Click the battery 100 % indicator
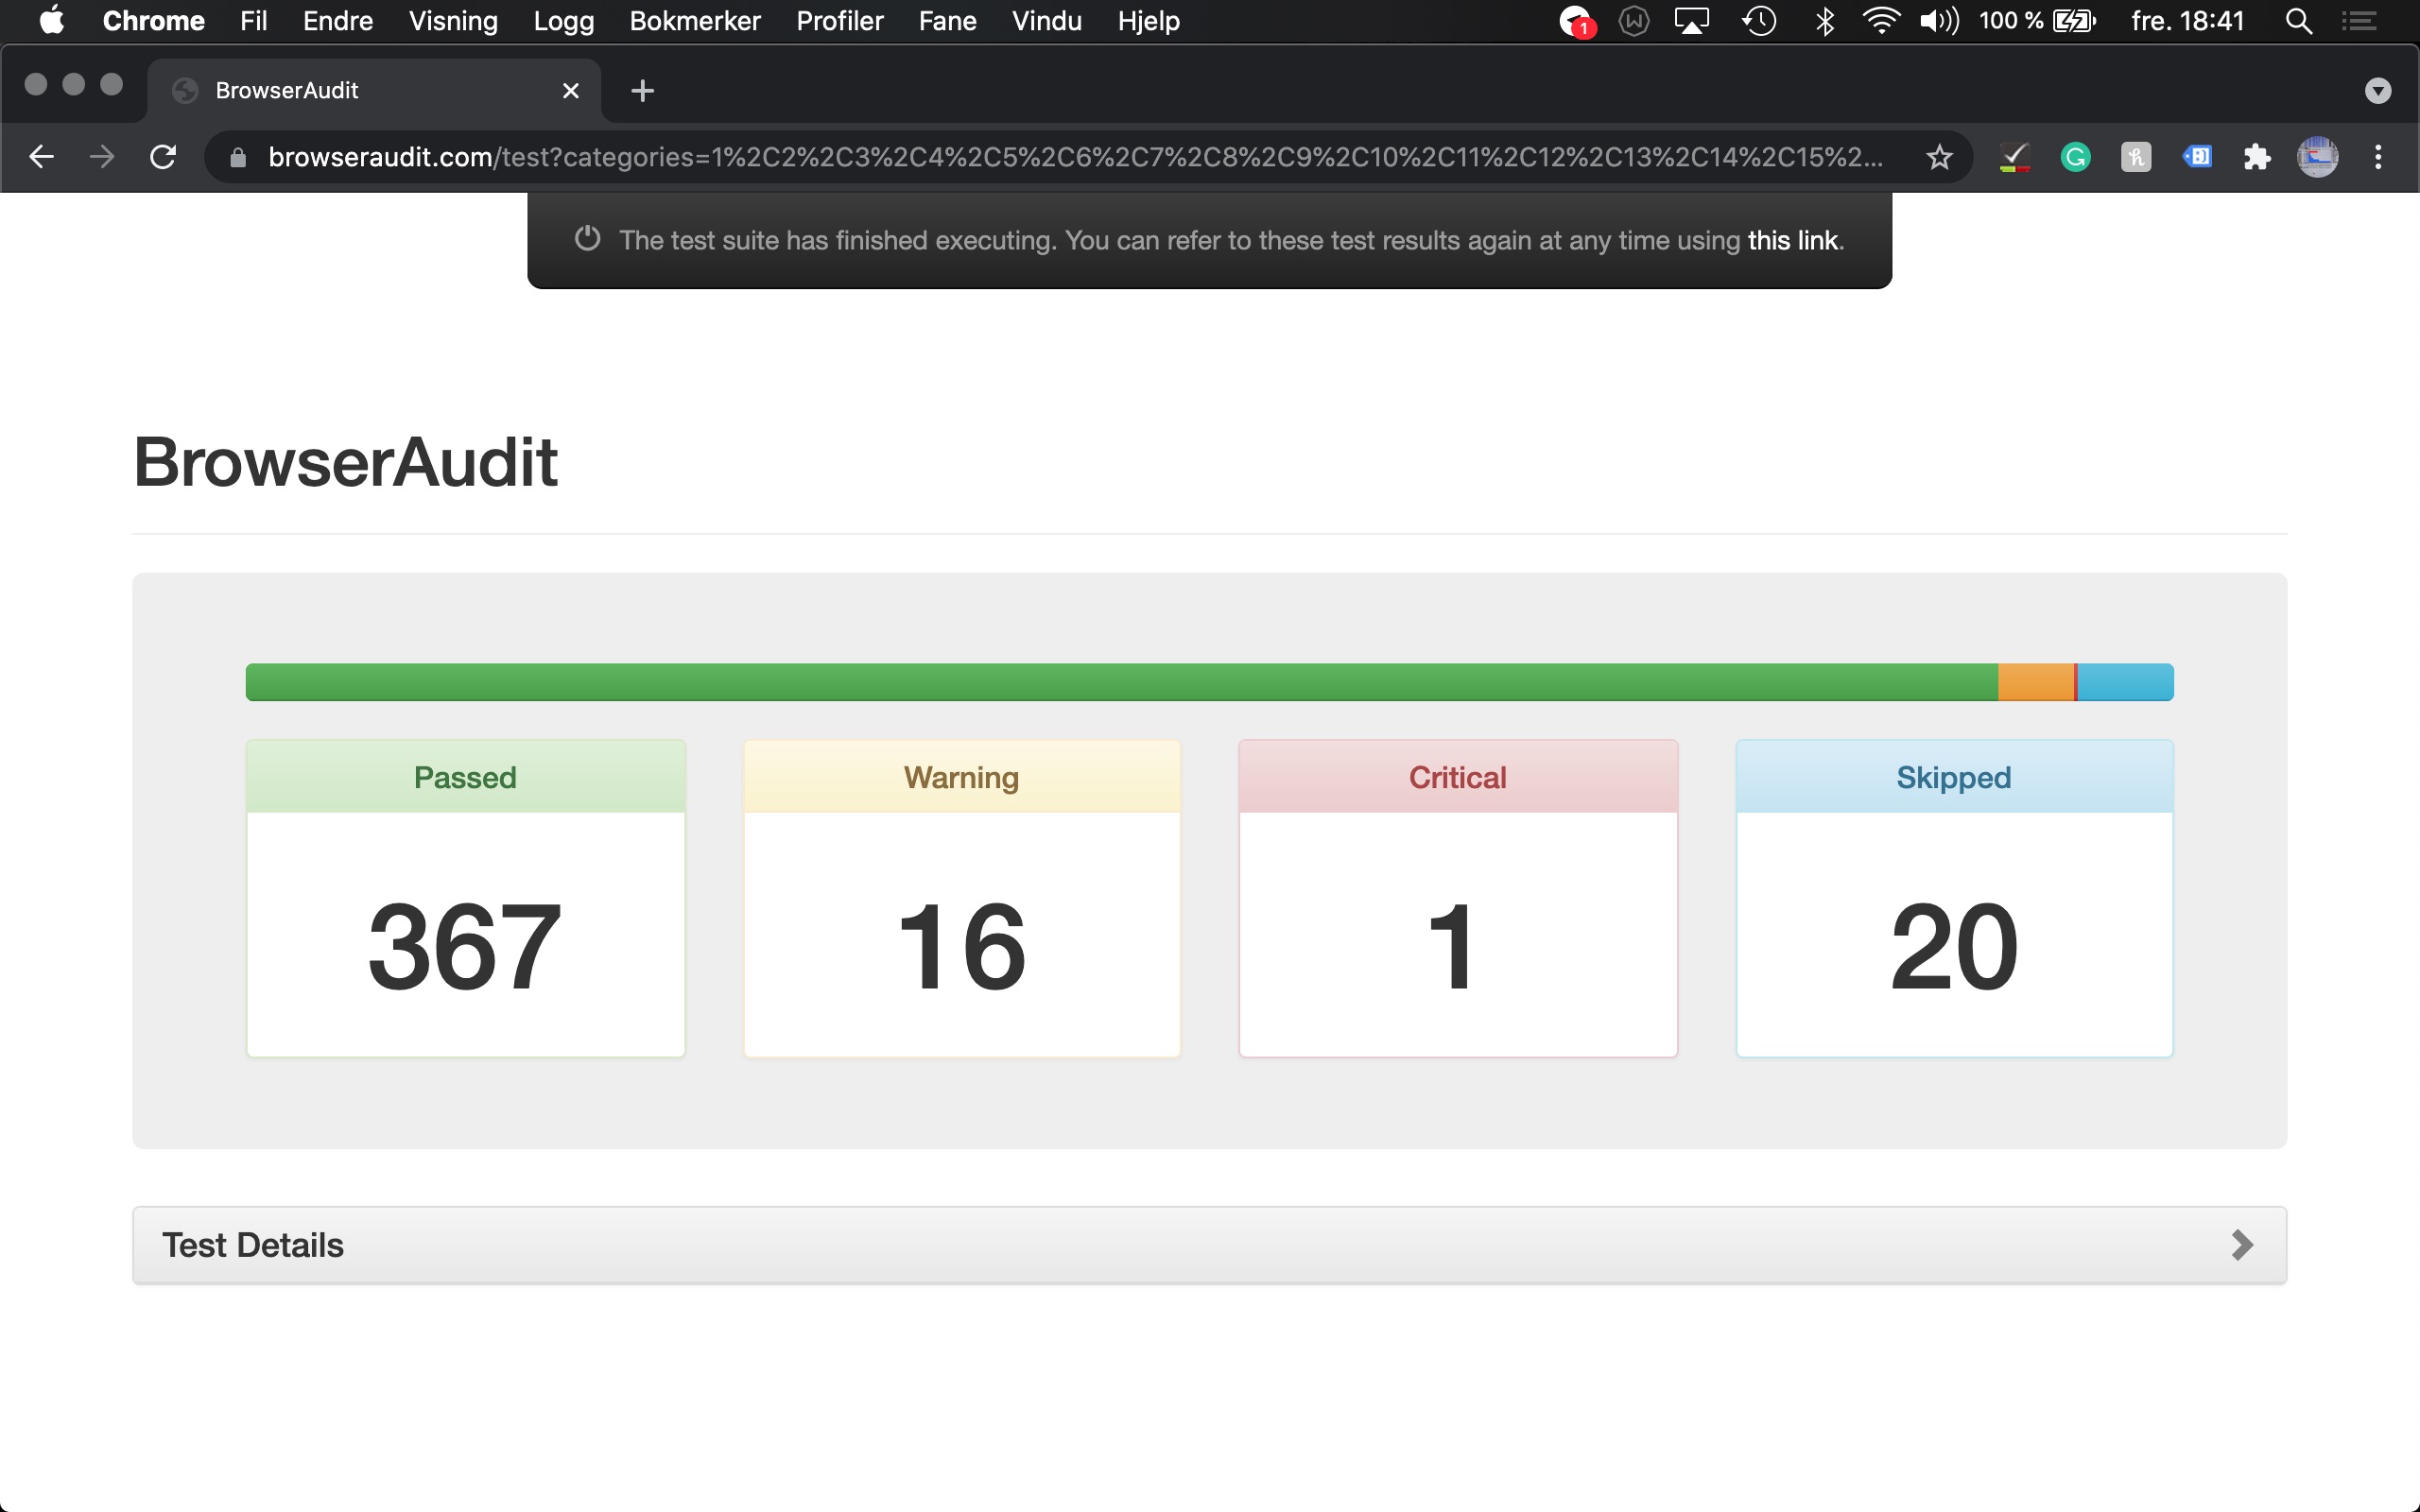The height and width of the screenshot is (1512, 2420). pyautogui.click(x=2037, y=21)
